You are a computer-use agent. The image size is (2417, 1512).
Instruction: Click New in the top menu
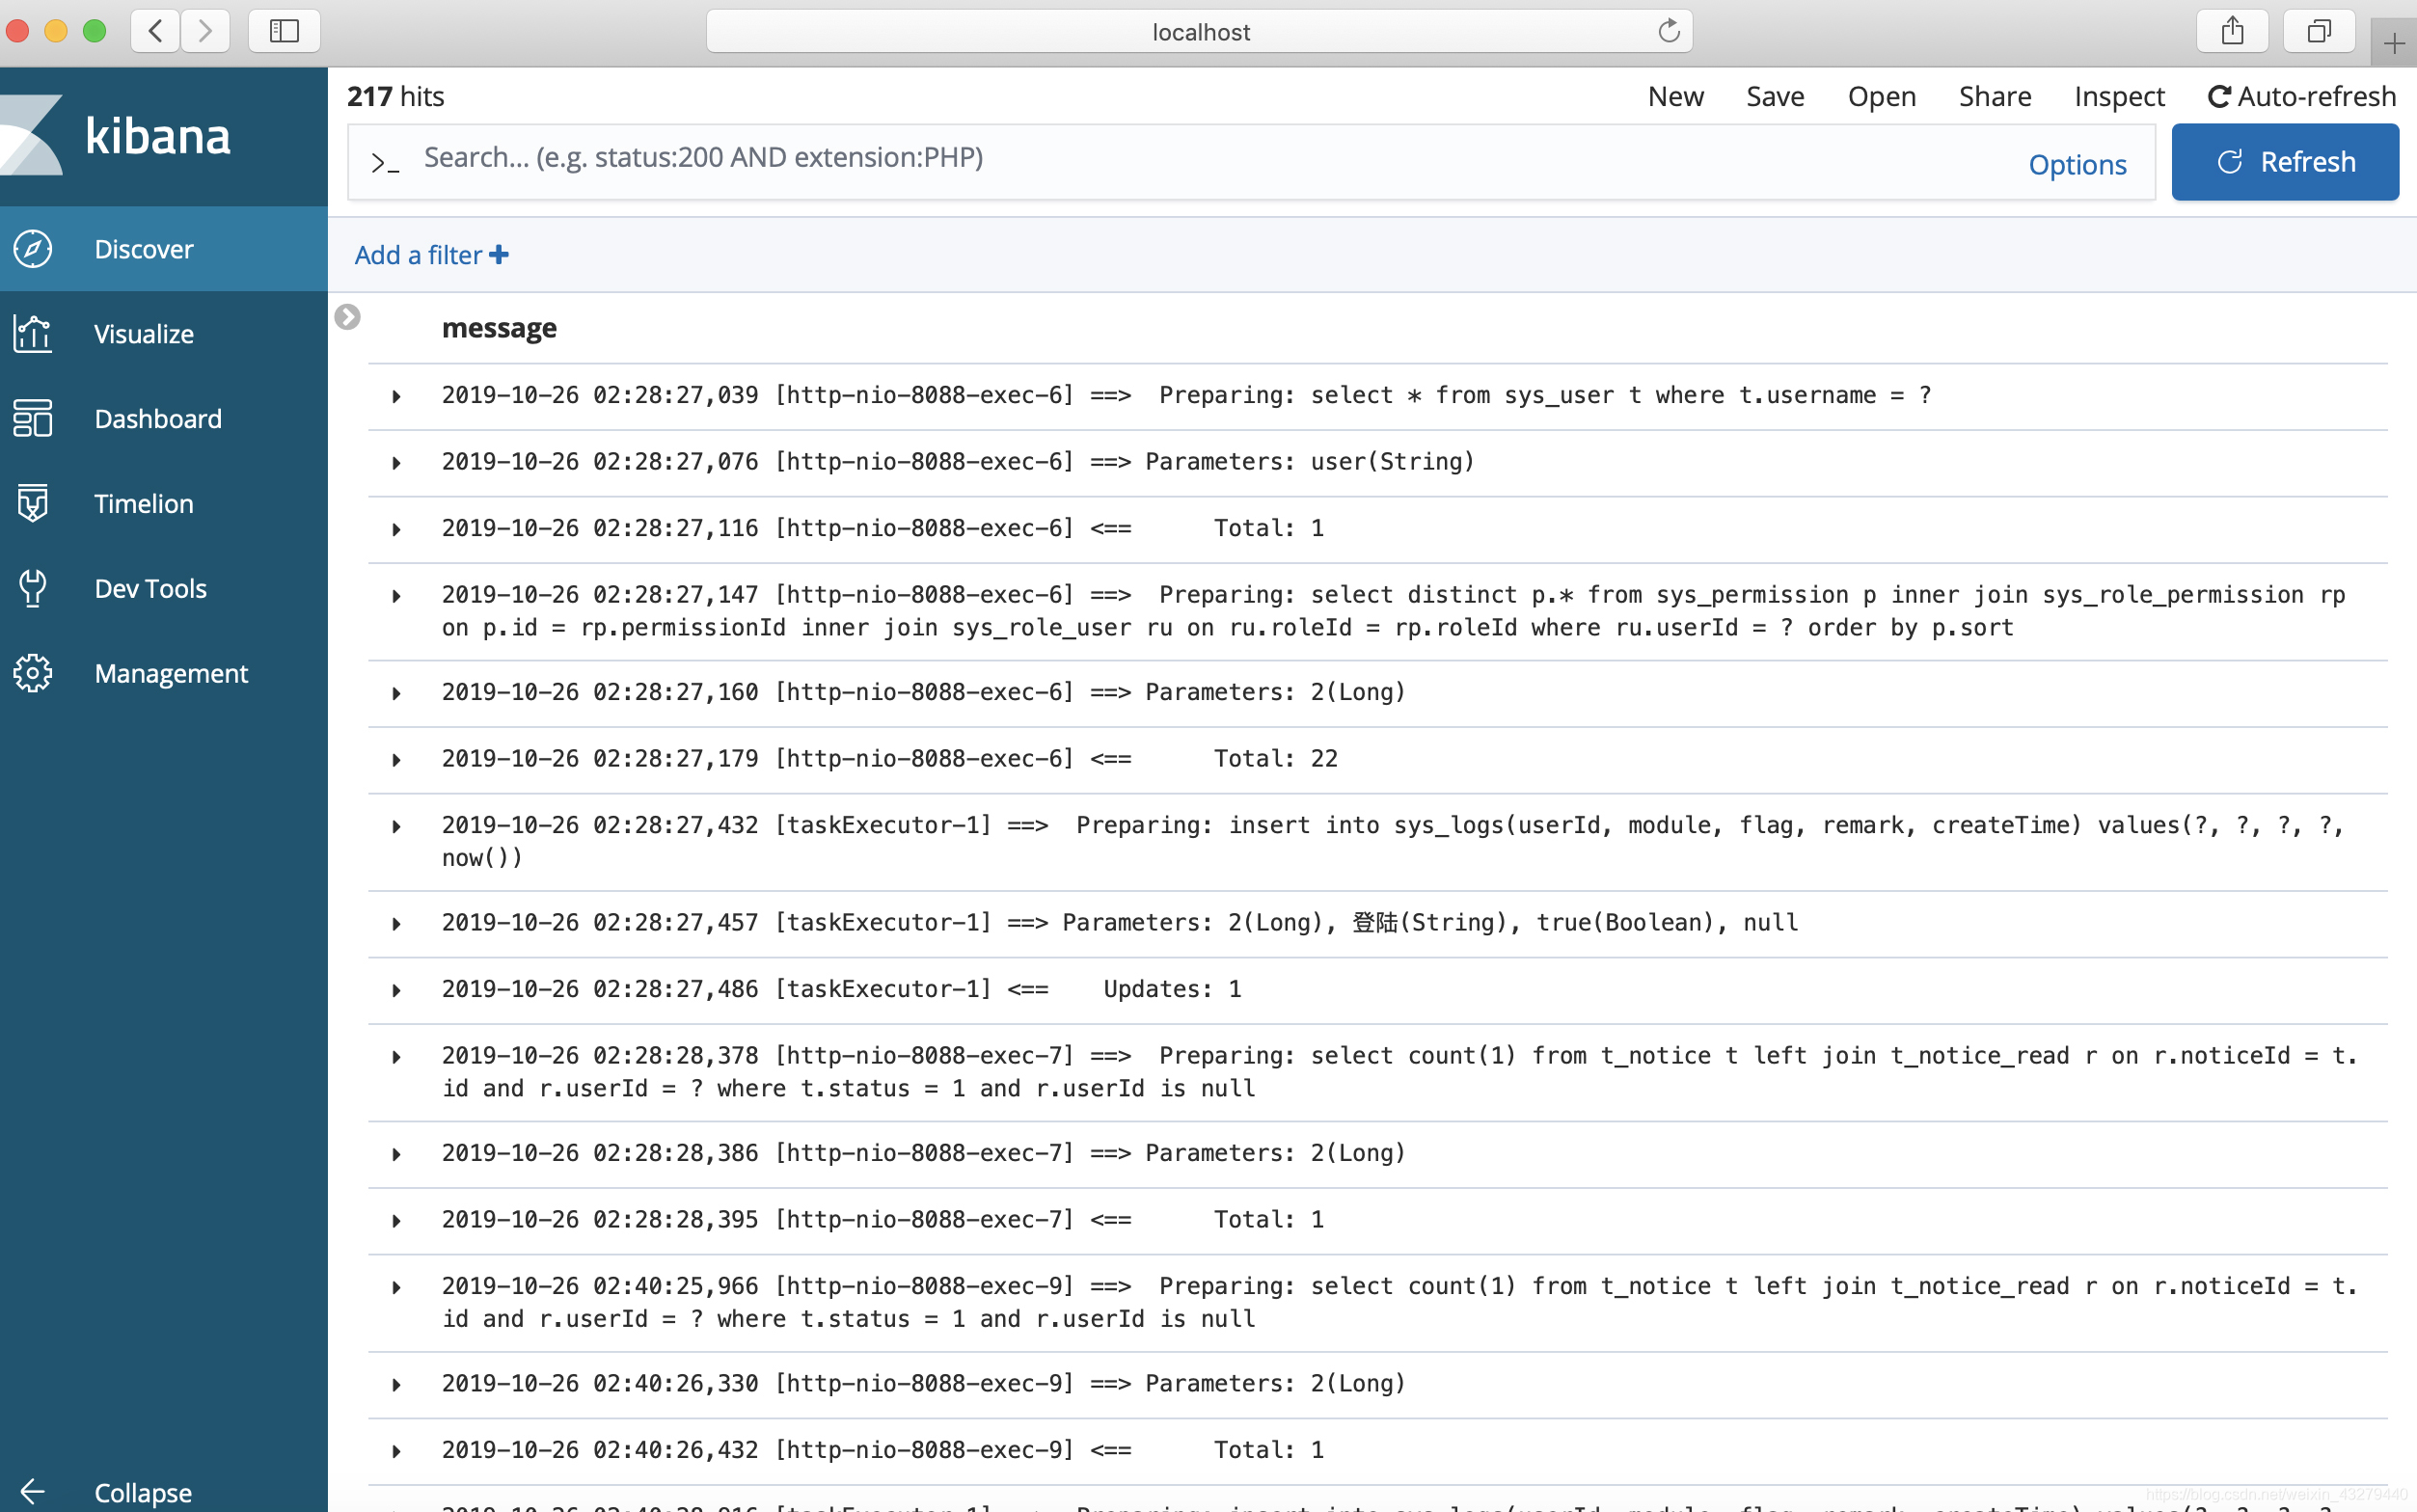click(x=1676, y=96)
